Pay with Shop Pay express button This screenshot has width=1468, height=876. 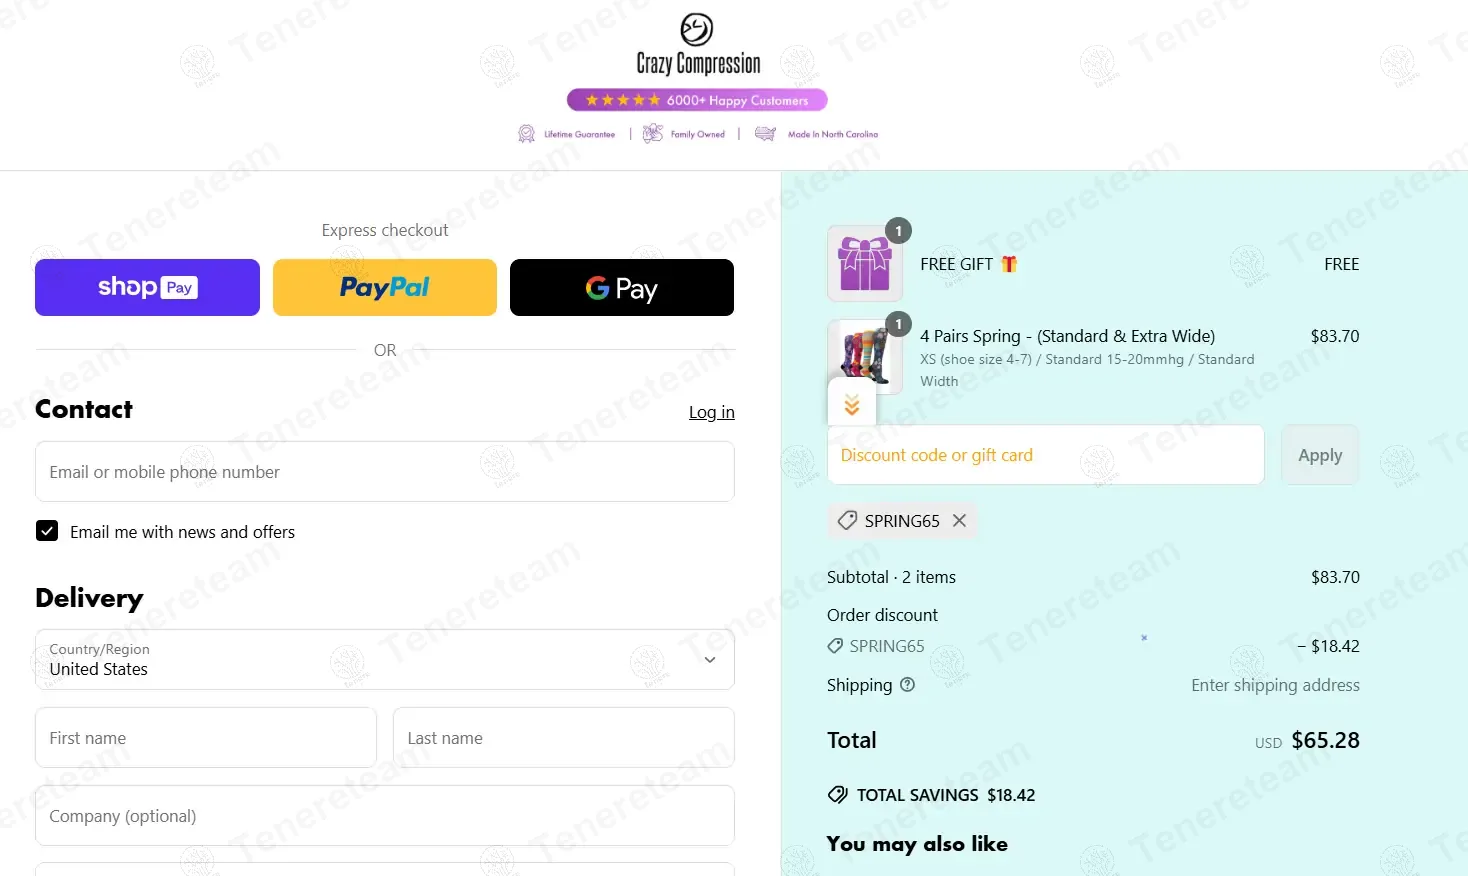point(147,288)
